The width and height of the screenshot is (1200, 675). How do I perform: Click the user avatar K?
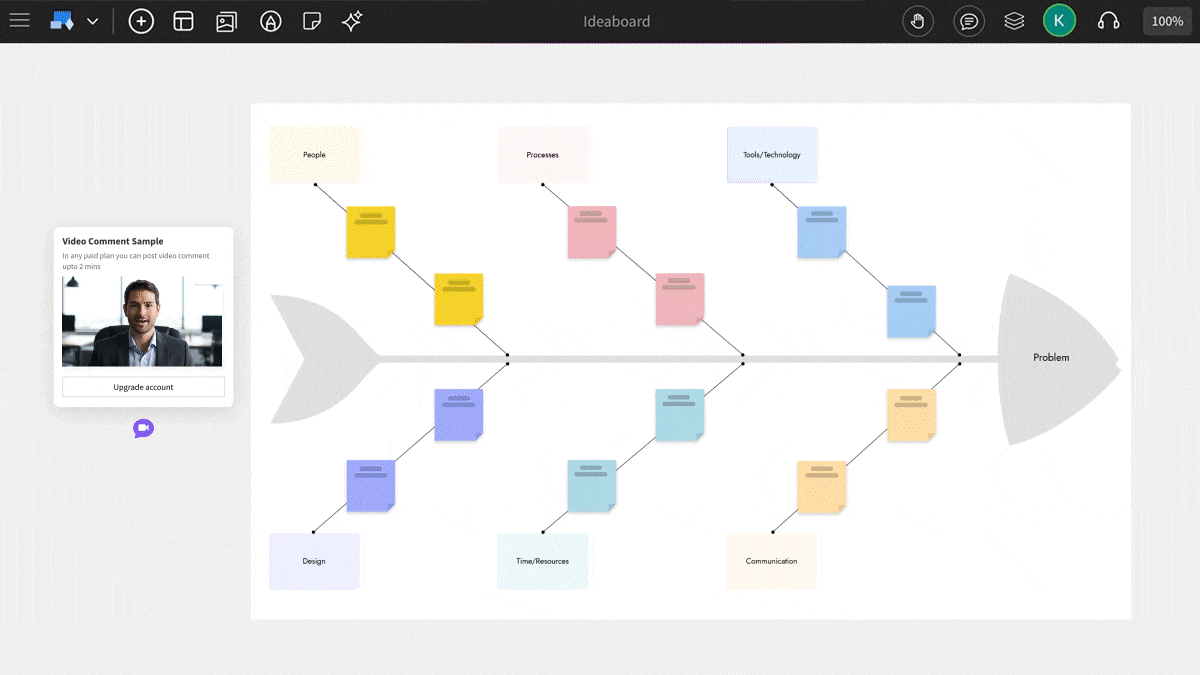point(1059,20)
